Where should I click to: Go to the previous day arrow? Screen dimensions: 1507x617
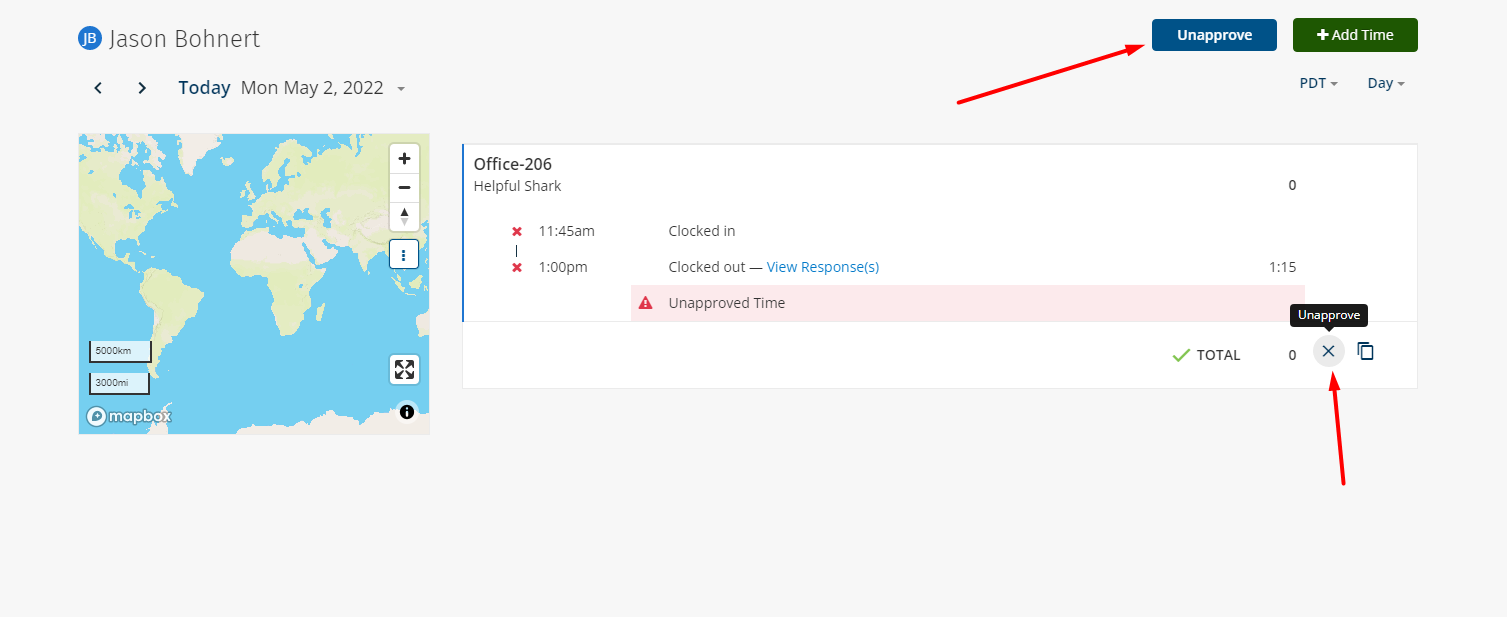pos(98,88)
